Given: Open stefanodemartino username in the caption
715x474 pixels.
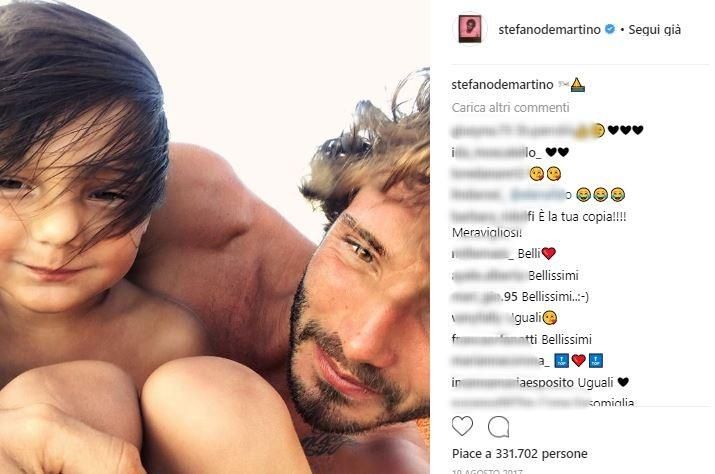Looking at the screenshot, I should point(502,85).
